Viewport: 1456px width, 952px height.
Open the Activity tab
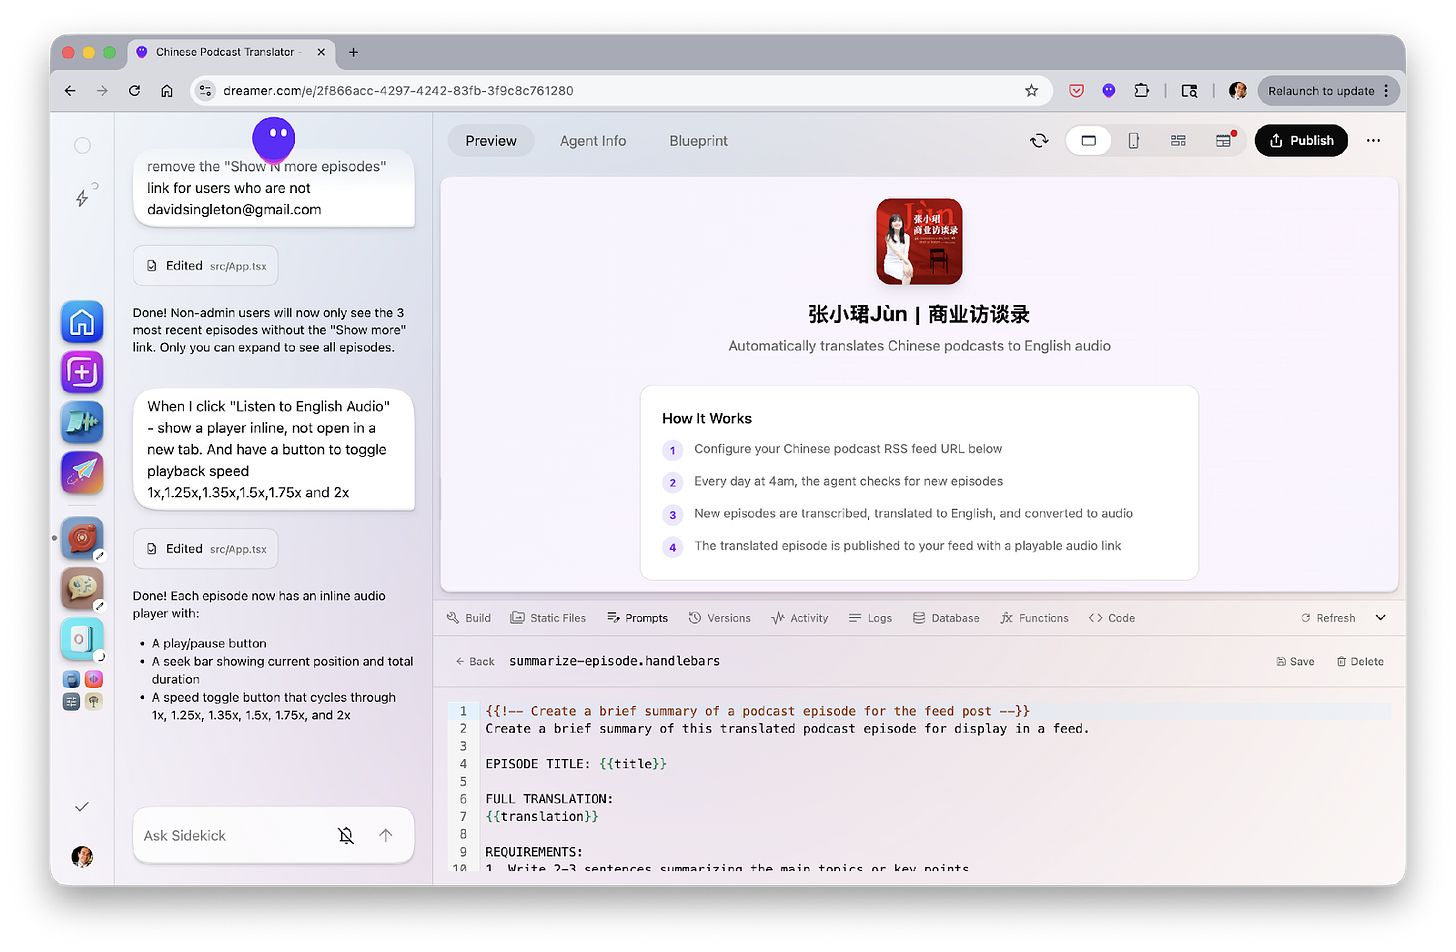click(x=800, y=618)
